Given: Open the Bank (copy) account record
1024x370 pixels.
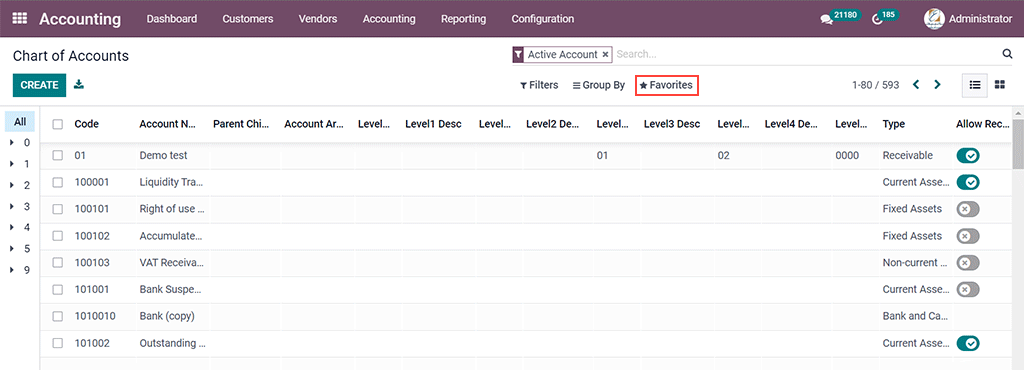Looking at the screenshot, I should [167, 316].
